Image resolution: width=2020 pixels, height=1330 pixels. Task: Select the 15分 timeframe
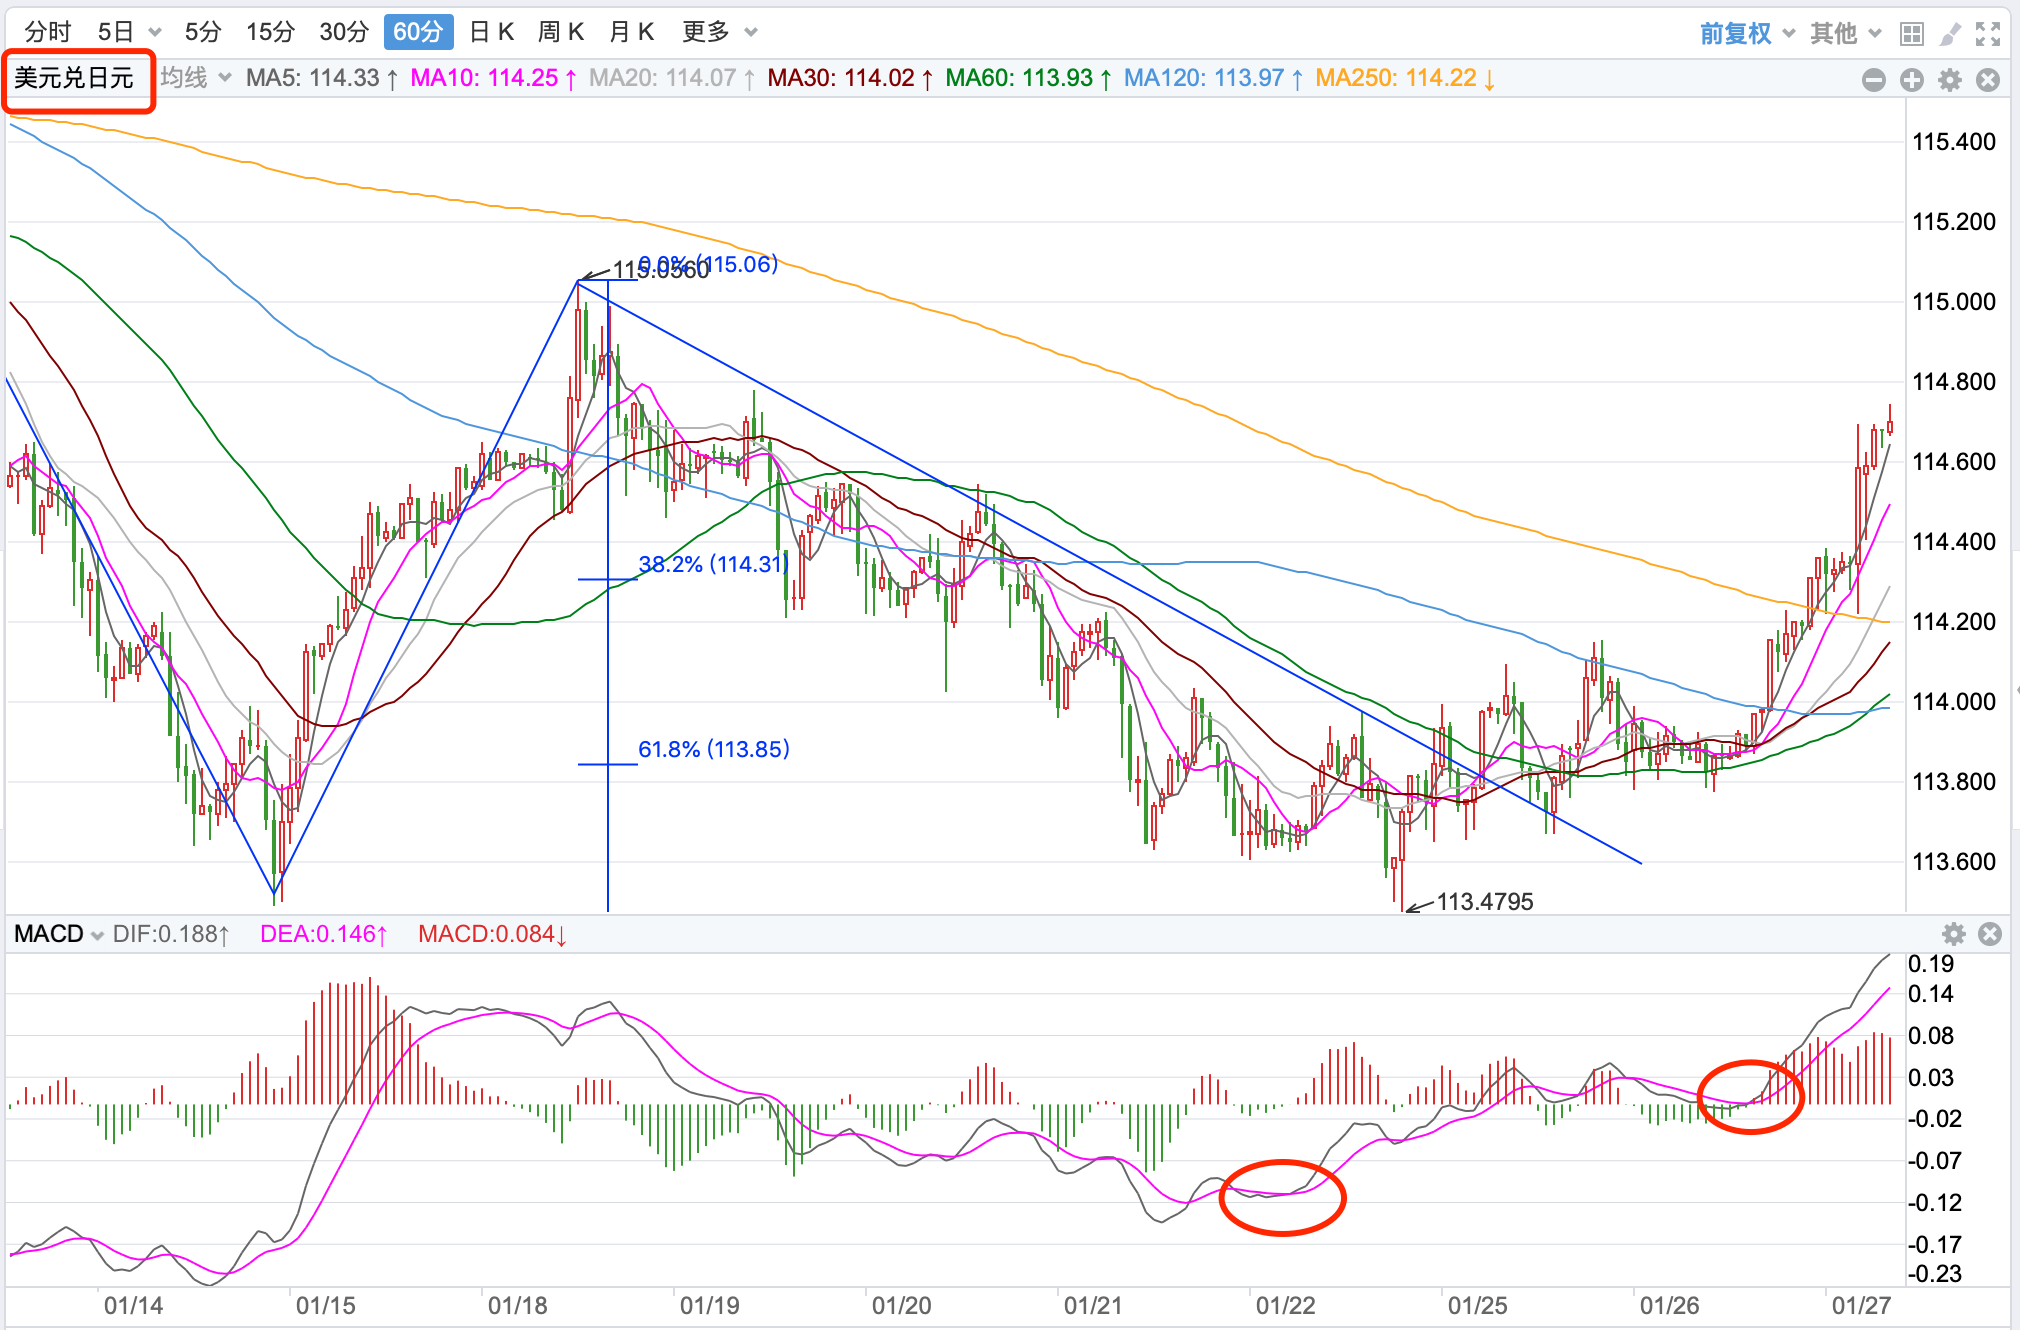click(x=270, y=32)
